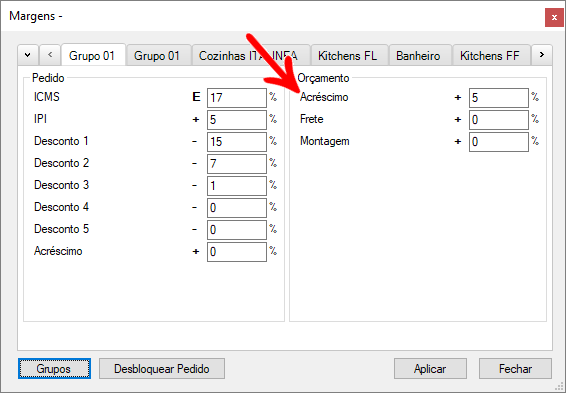
Task: Click the Pedido group heading
Action: coord(48,78)
